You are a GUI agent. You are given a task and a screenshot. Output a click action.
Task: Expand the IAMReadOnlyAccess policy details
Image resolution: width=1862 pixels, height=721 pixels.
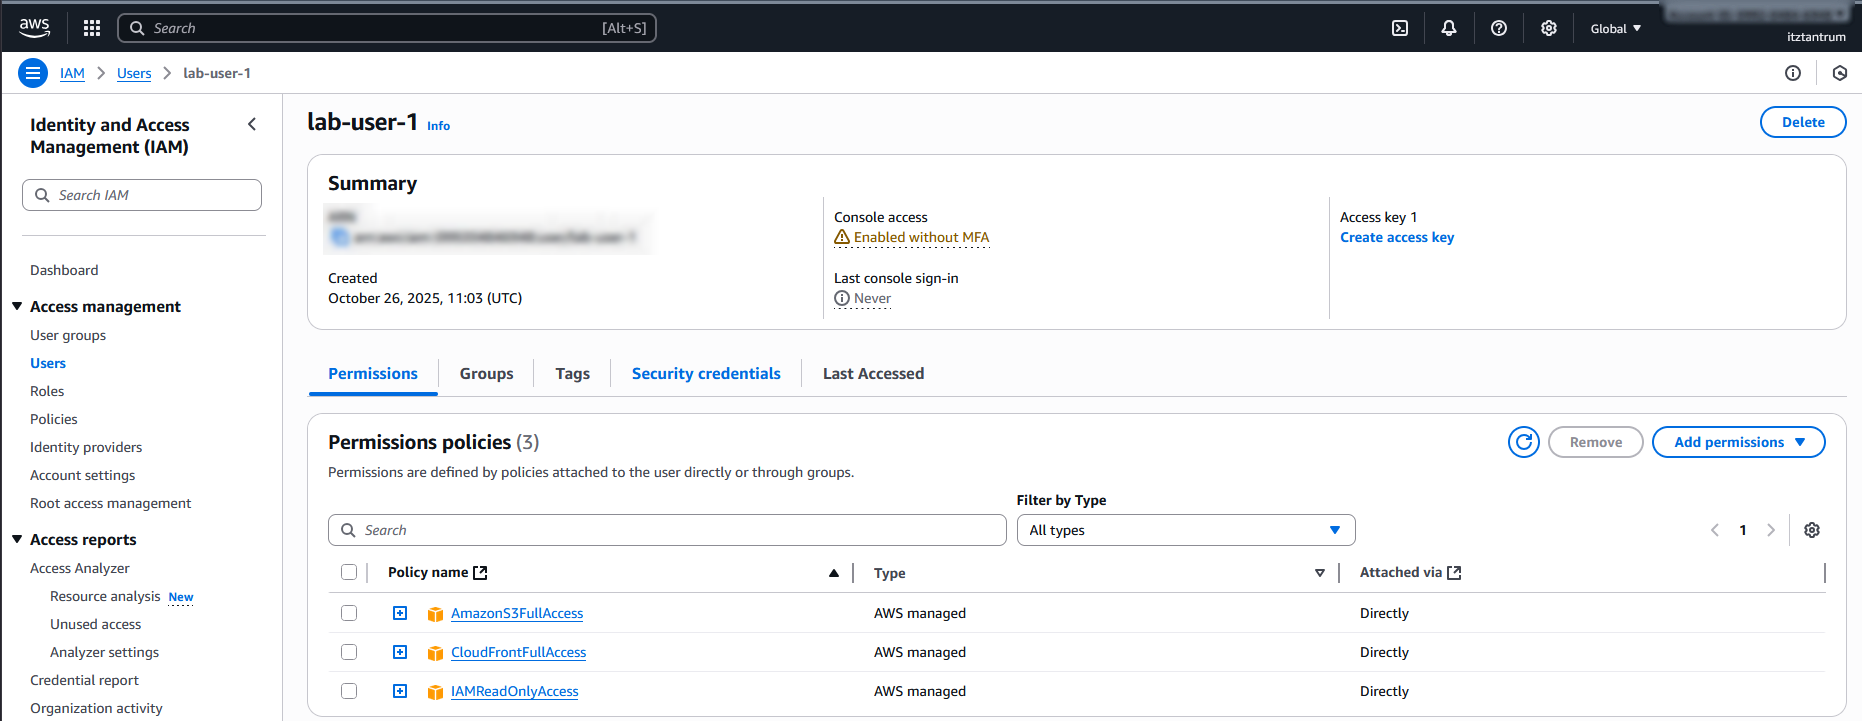tap(400, 691)
